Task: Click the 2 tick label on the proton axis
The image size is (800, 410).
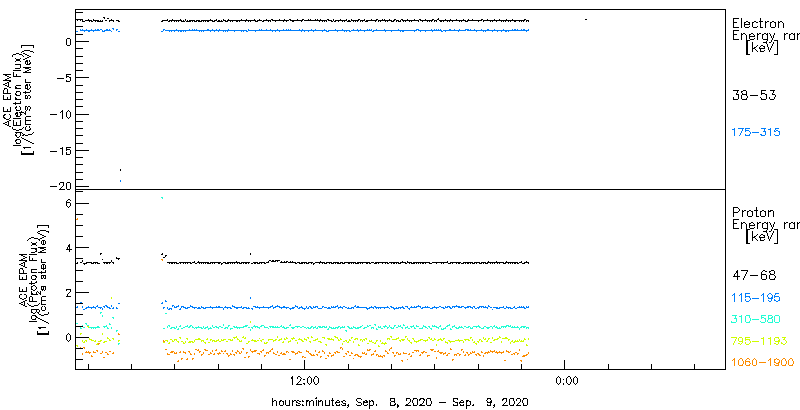Action: point(69,292)
